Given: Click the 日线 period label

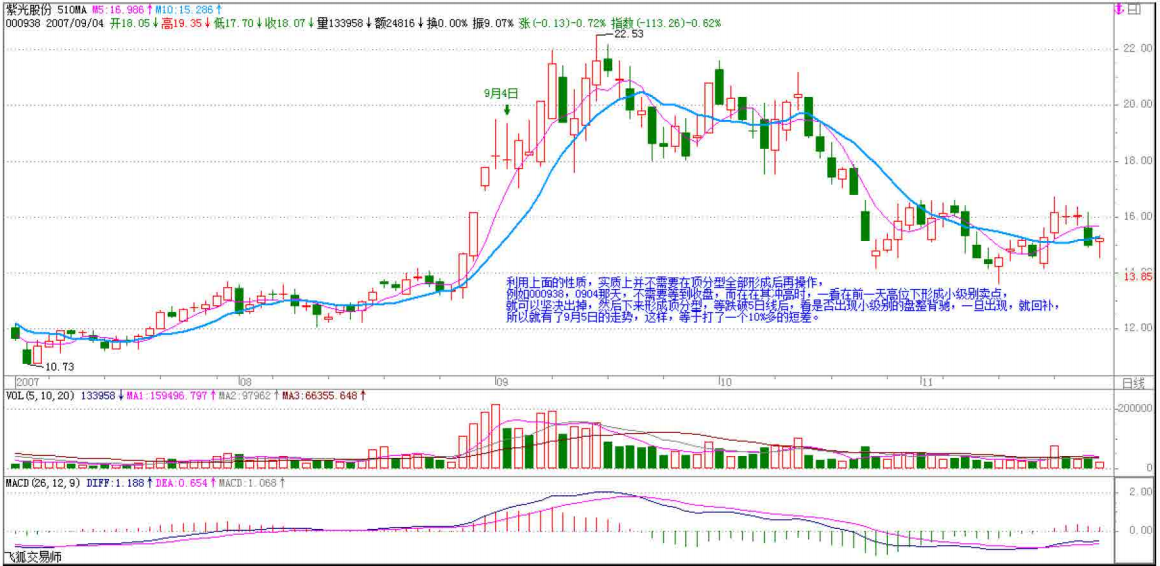Looking at the screenshot, I should (x=1132, y=383).
